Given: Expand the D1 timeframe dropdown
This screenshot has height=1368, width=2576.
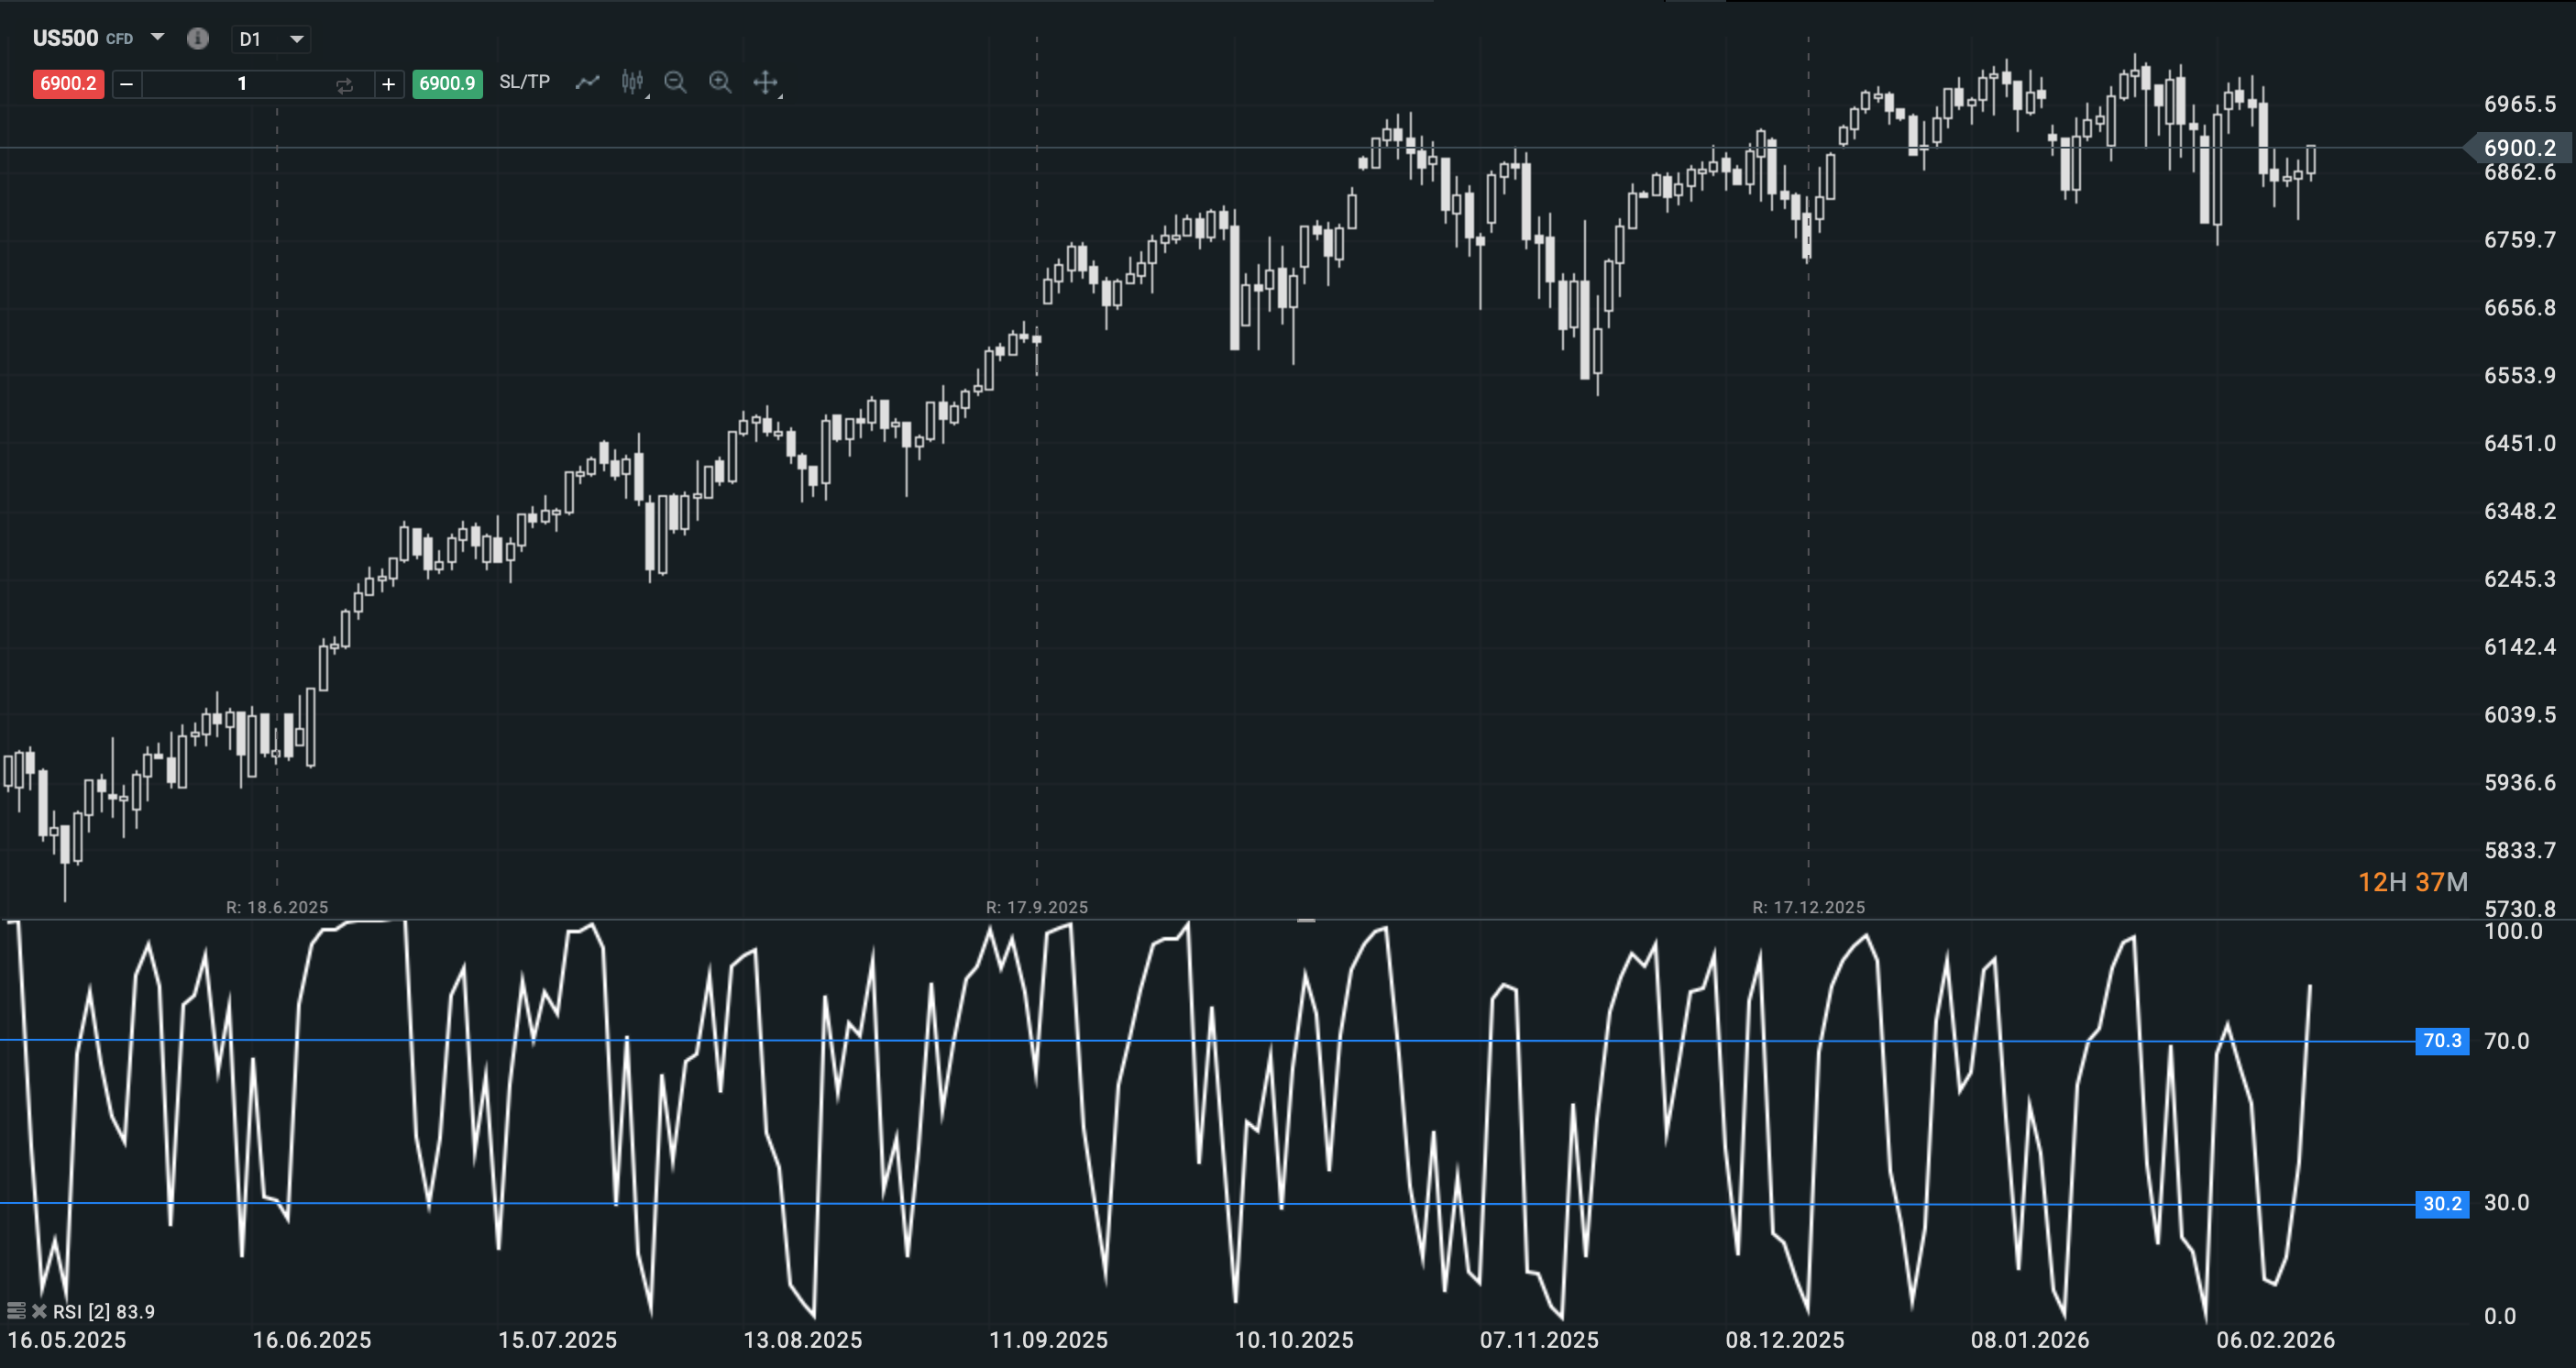Looking at the screenshot, I should click(x=297, y=41).
